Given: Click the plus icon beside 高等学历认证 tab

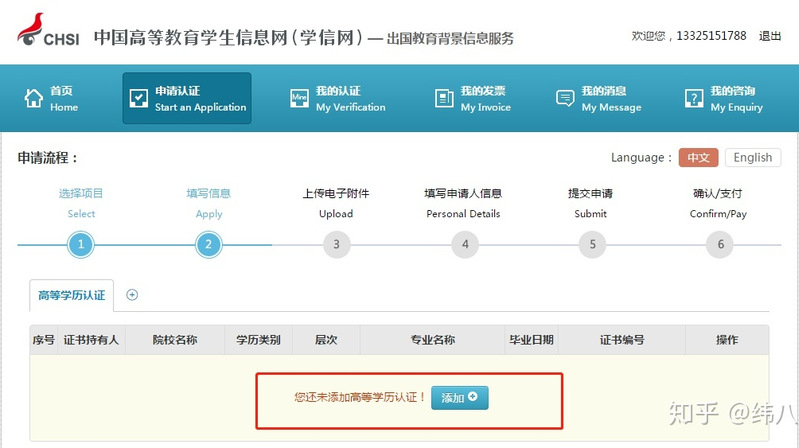Looking at the screenshot, I should (132, 295).
